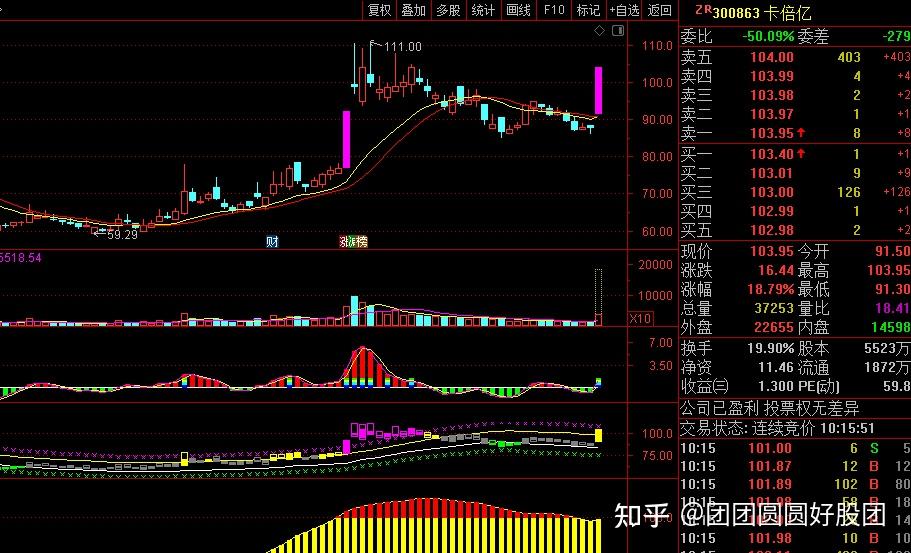Click the 标记 mark button
Screen dimensions: 911x553
588,10
